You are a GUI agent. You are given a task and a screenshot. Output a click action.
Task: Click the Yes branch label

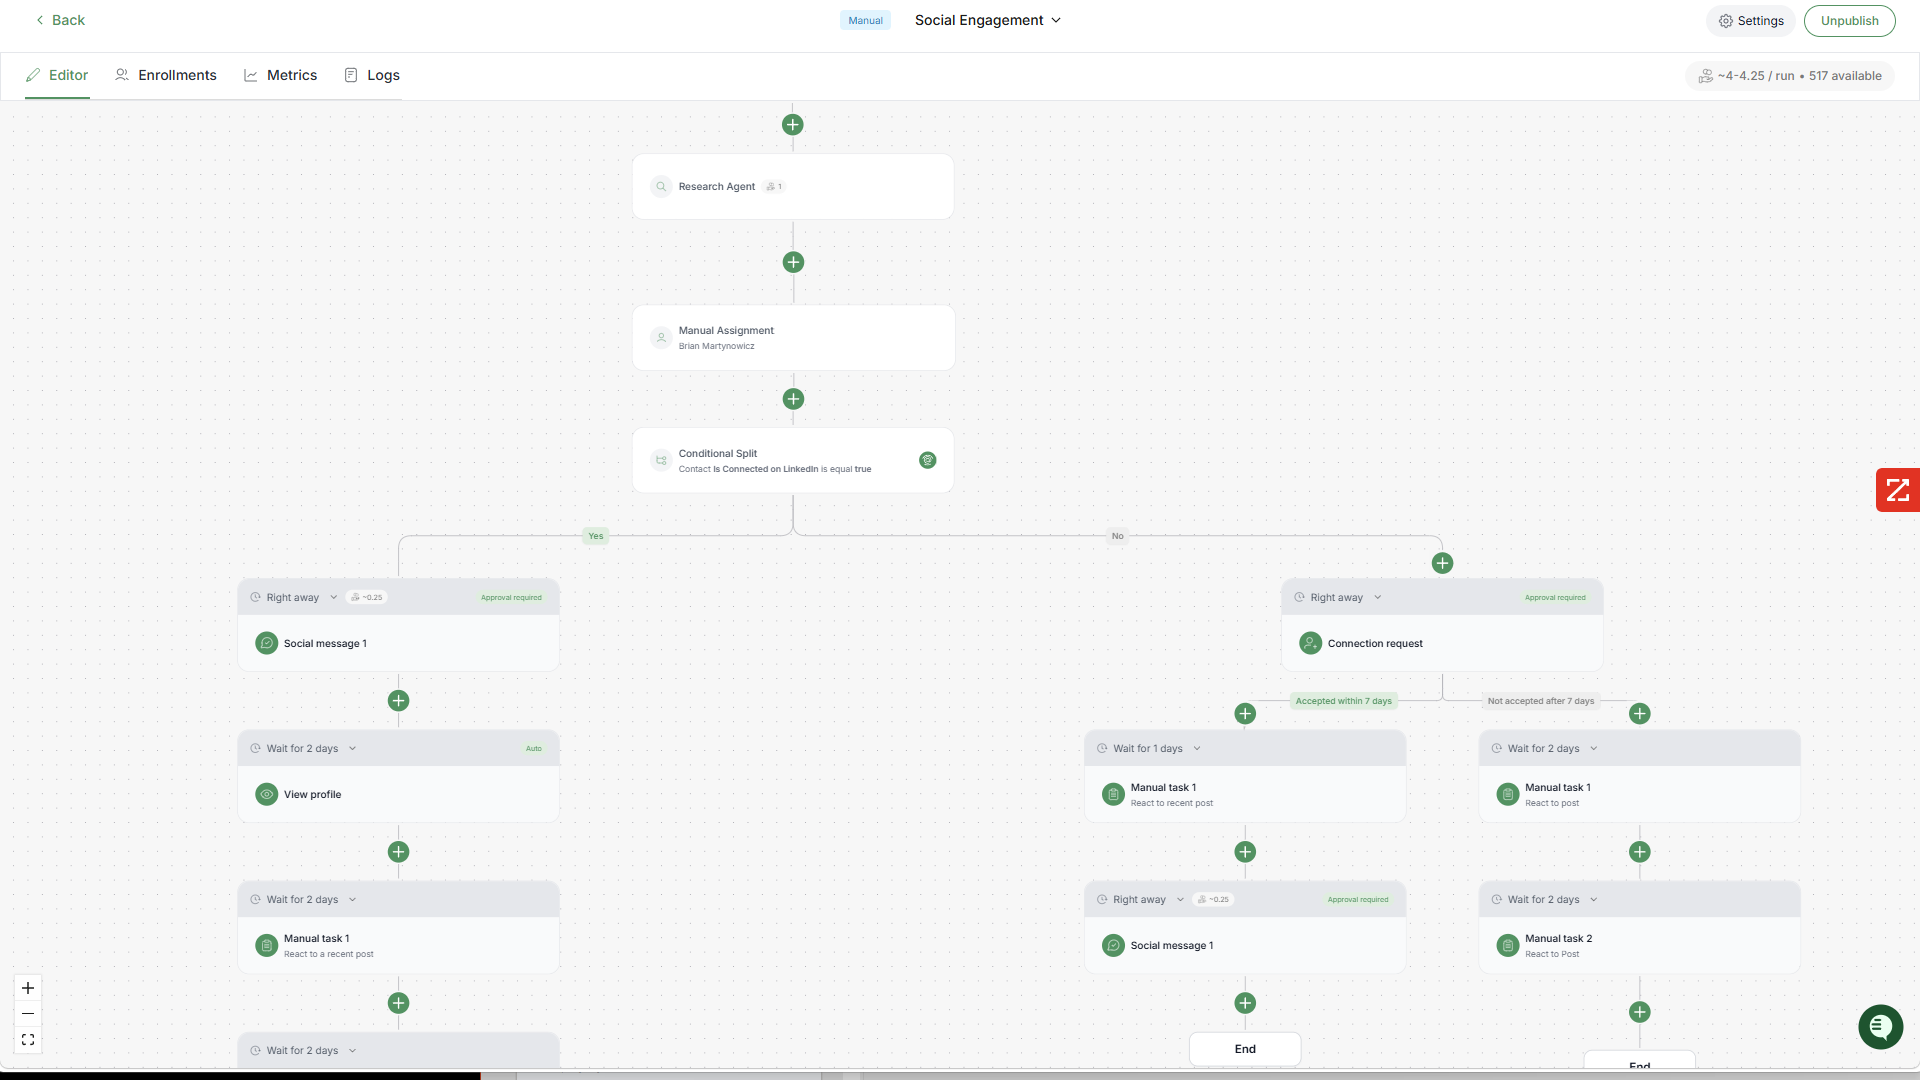point(596,536)
